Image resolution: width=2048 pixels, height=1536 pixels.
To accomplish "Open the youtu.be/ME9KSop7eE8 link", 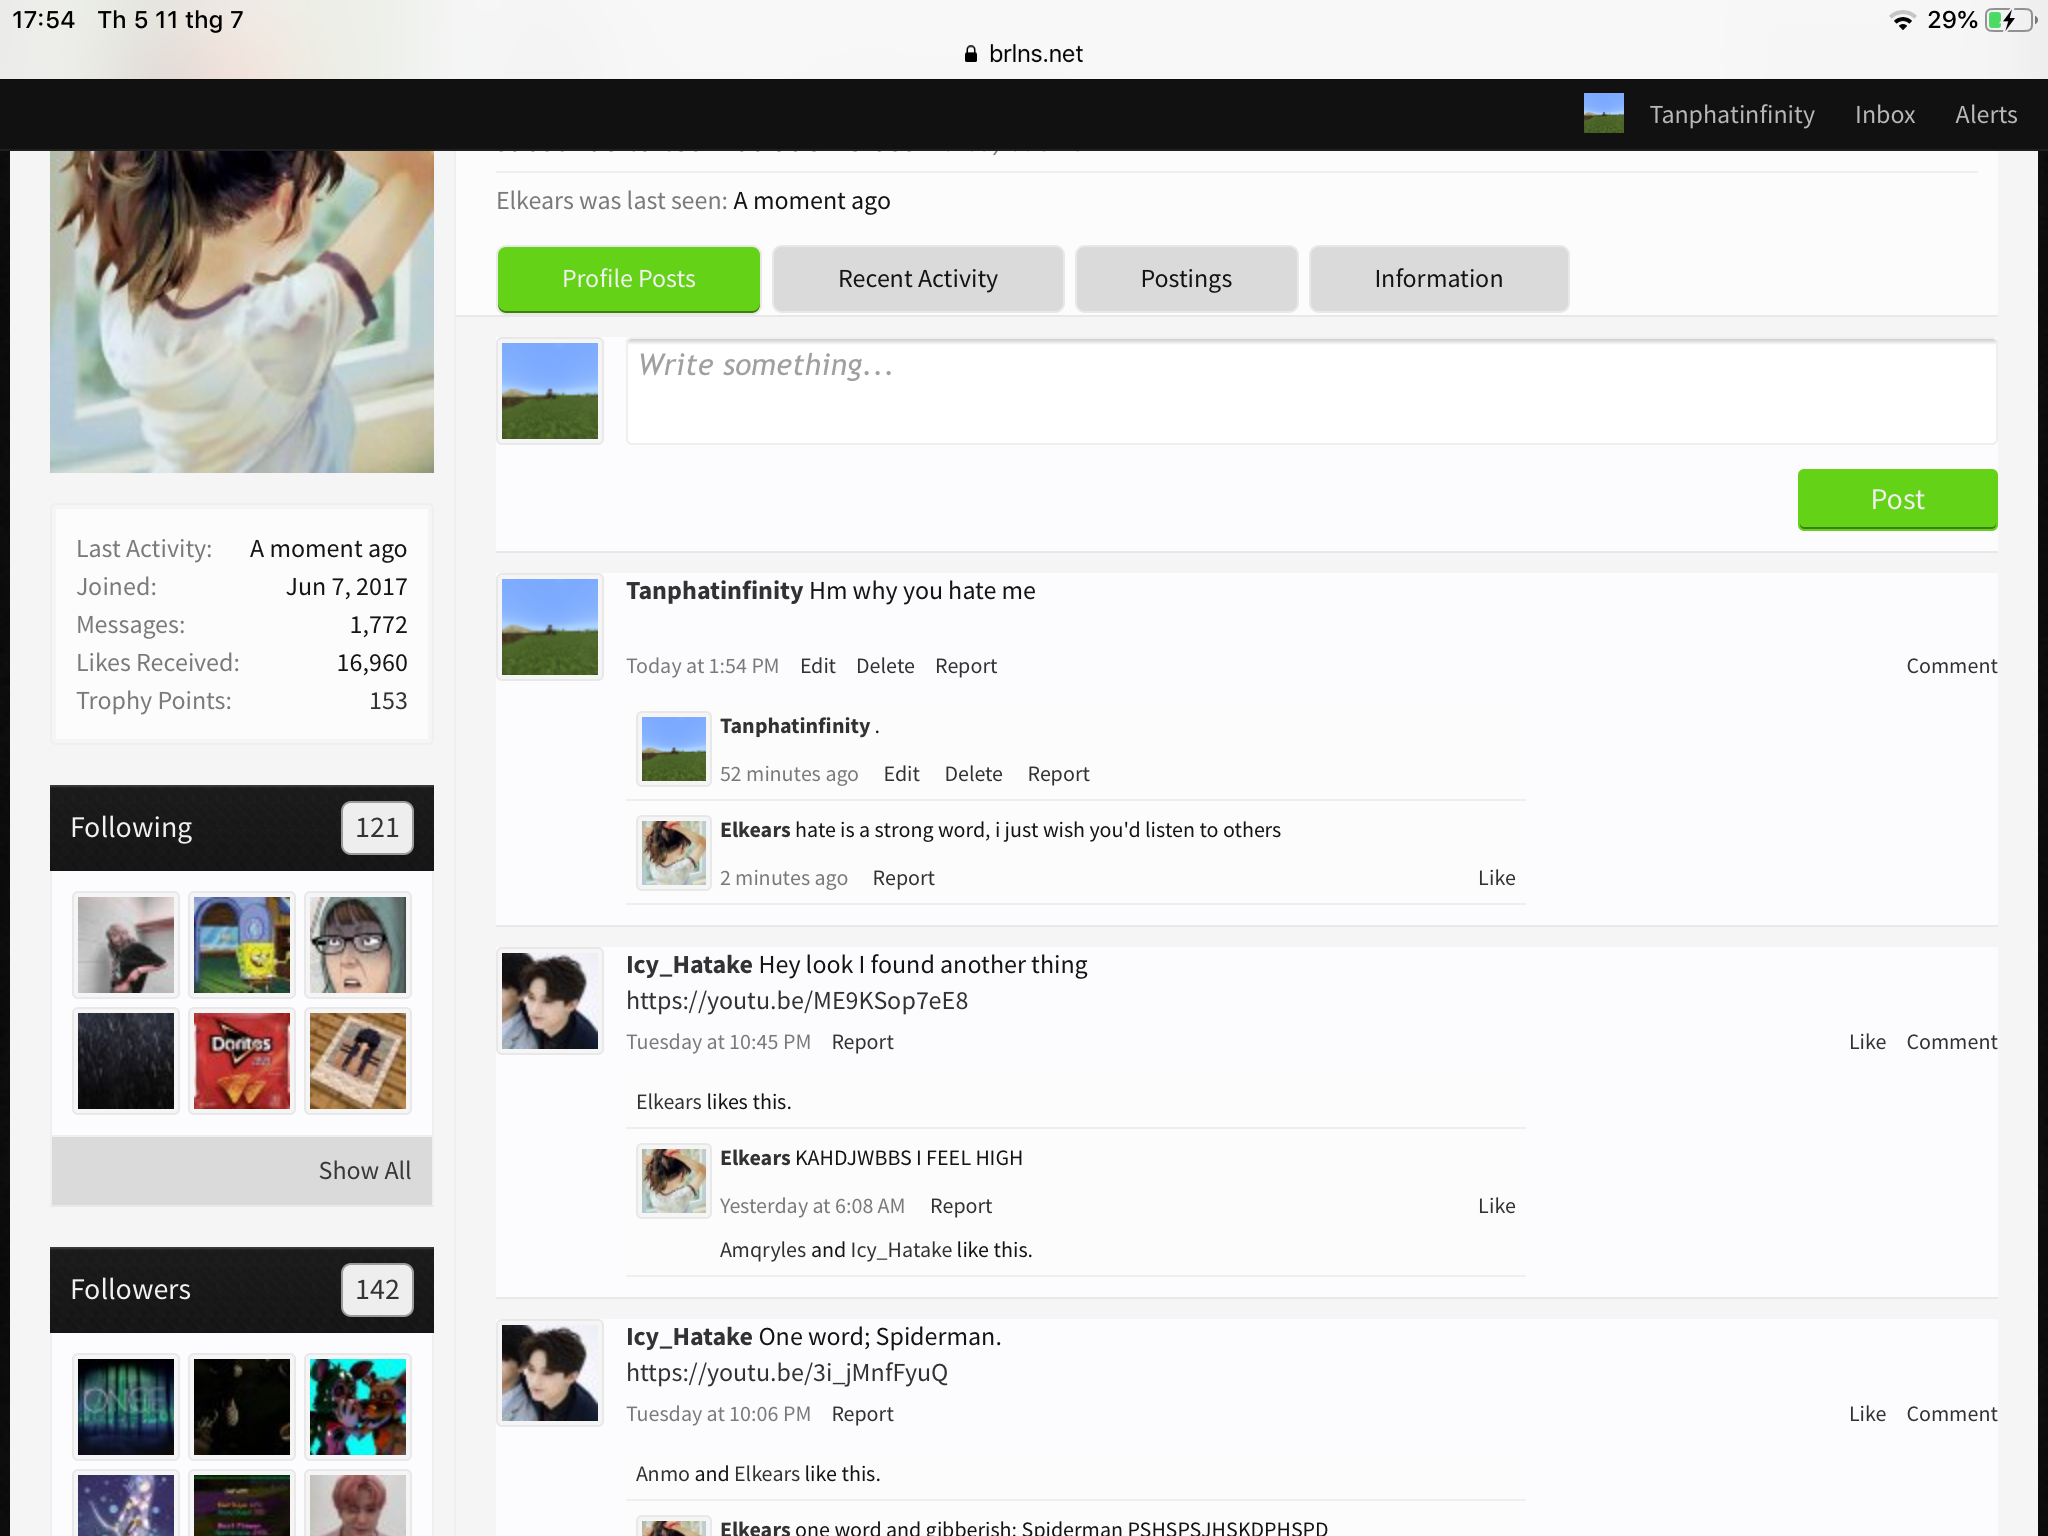I will tap(797, 1001).
